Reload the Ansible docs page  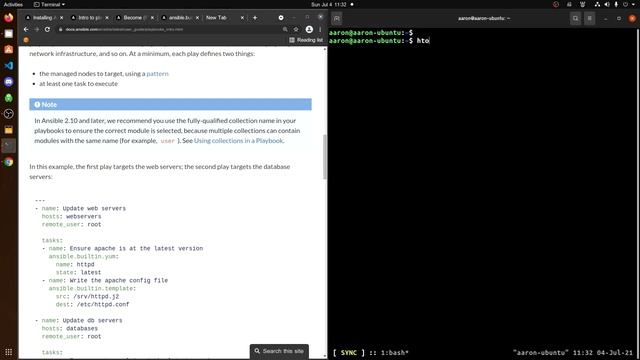47,29
